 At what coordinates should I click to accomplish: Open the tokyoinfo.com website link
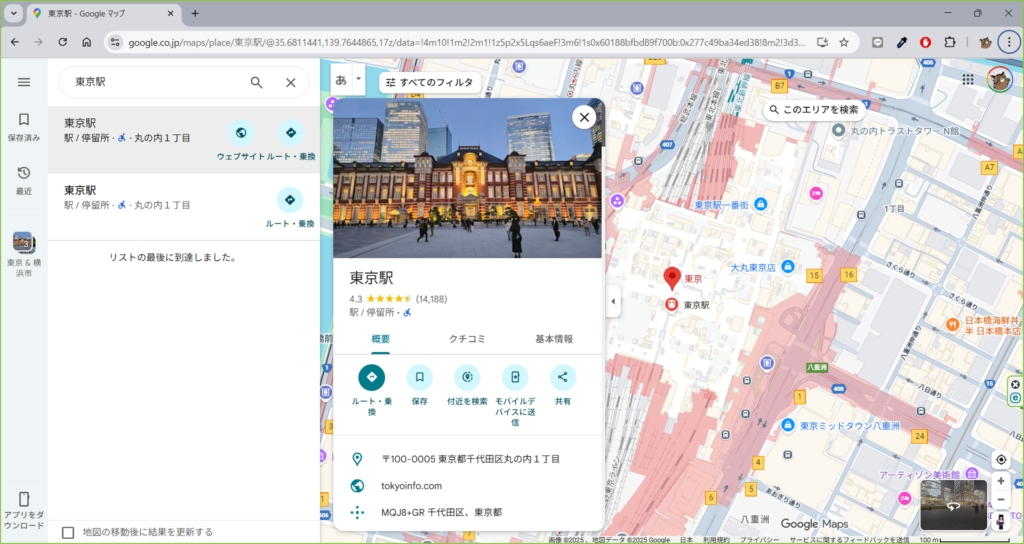point(411,486)
